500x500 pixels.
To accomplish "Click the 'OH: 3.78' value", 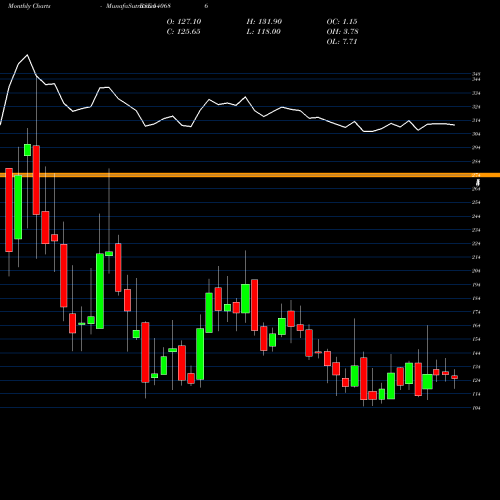I will [x=342, y=31].
